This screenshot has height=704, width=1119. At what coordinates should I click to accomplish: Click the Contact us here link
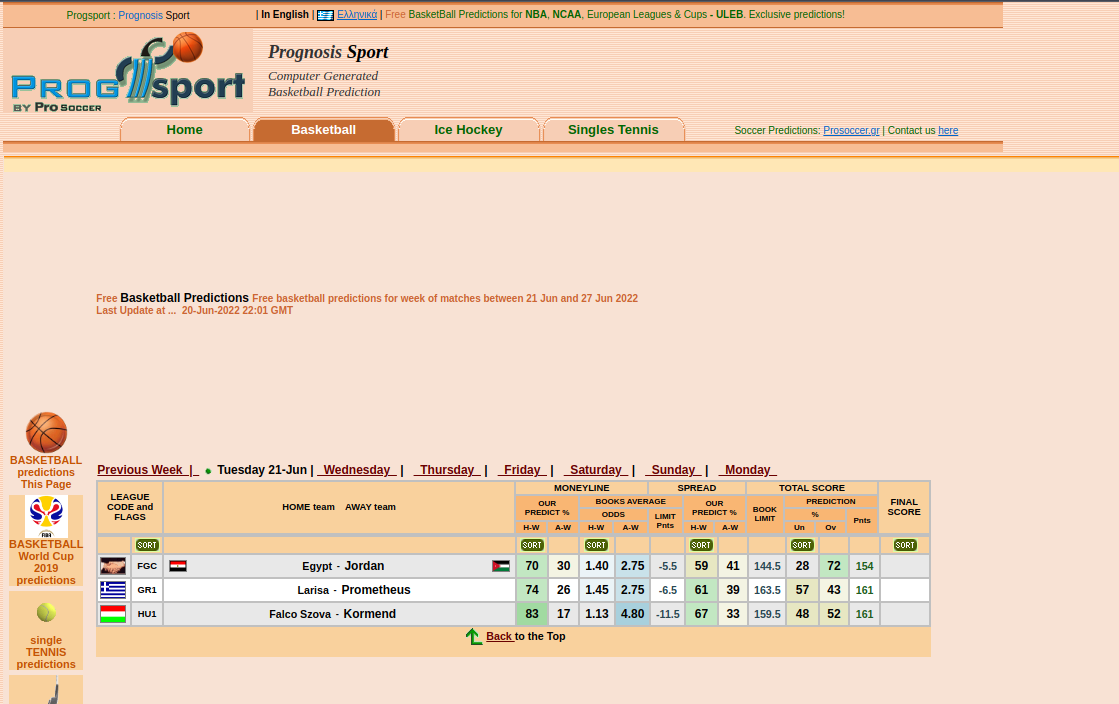(x=948, y=131)
